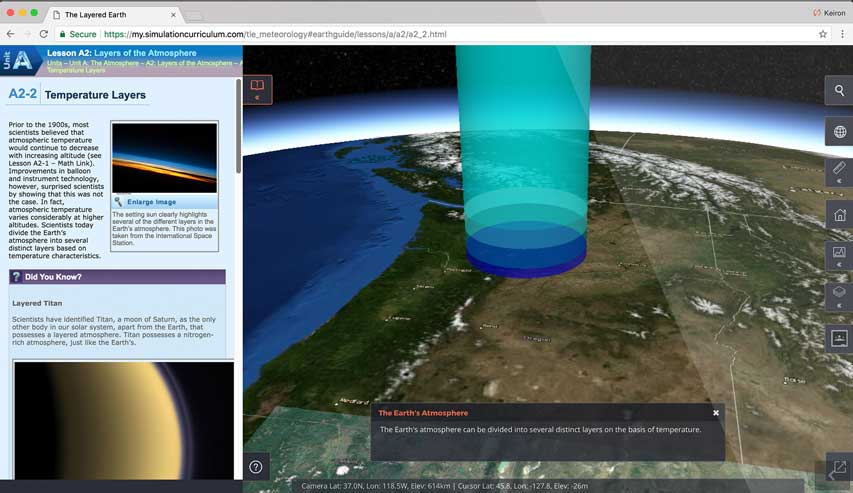Expand the chart tool's small arrow
Viewport: 853px width, 493px height.
click(x=839, y=264)
